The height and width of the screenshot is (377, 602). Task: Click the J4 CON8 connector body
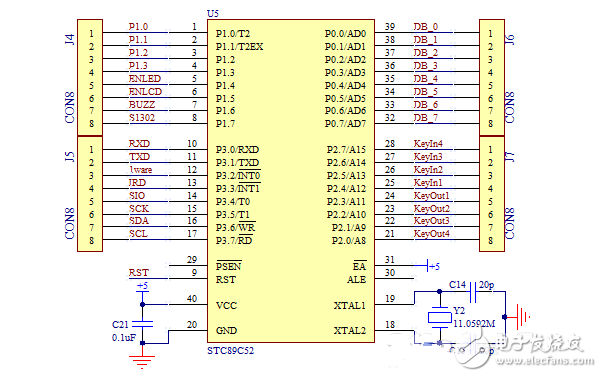point(90,78)
